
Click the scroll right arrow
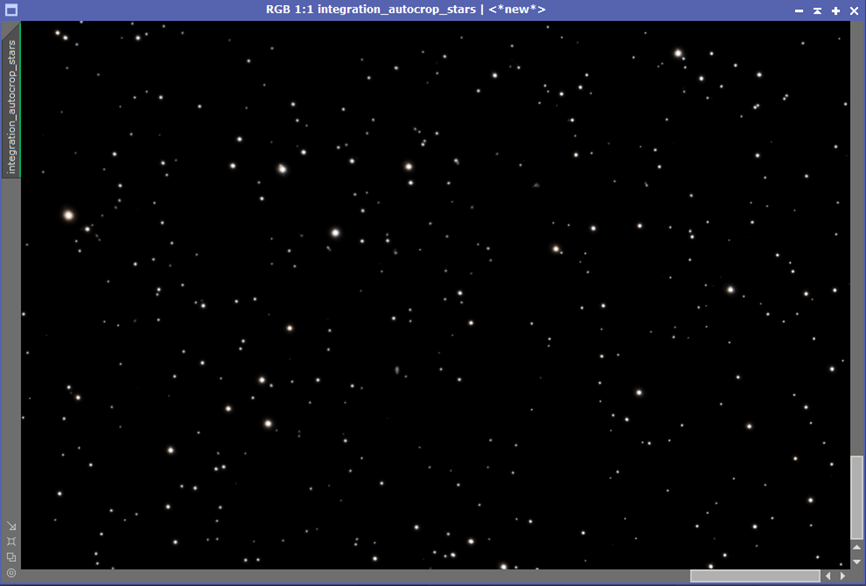tap(843, 576)
